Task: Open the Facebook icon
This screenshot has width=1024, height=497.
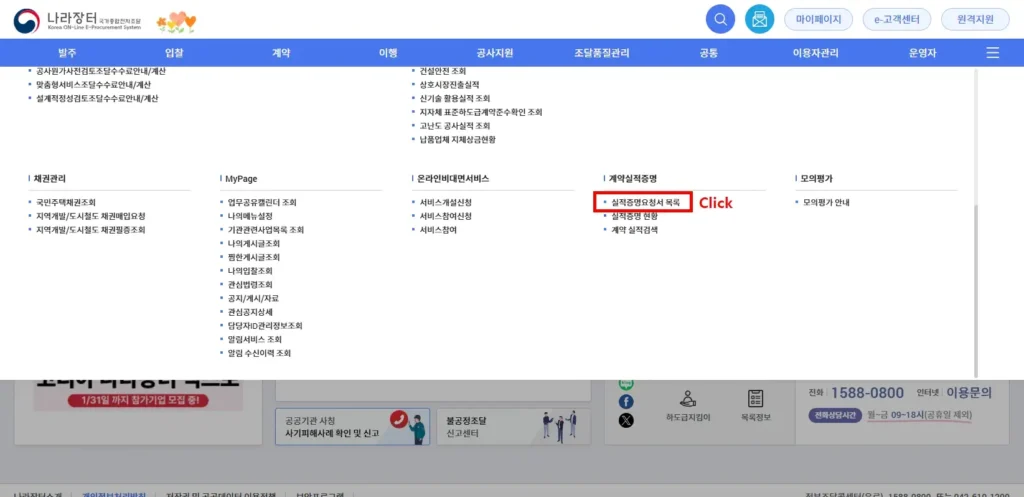Action: [626, 401]
